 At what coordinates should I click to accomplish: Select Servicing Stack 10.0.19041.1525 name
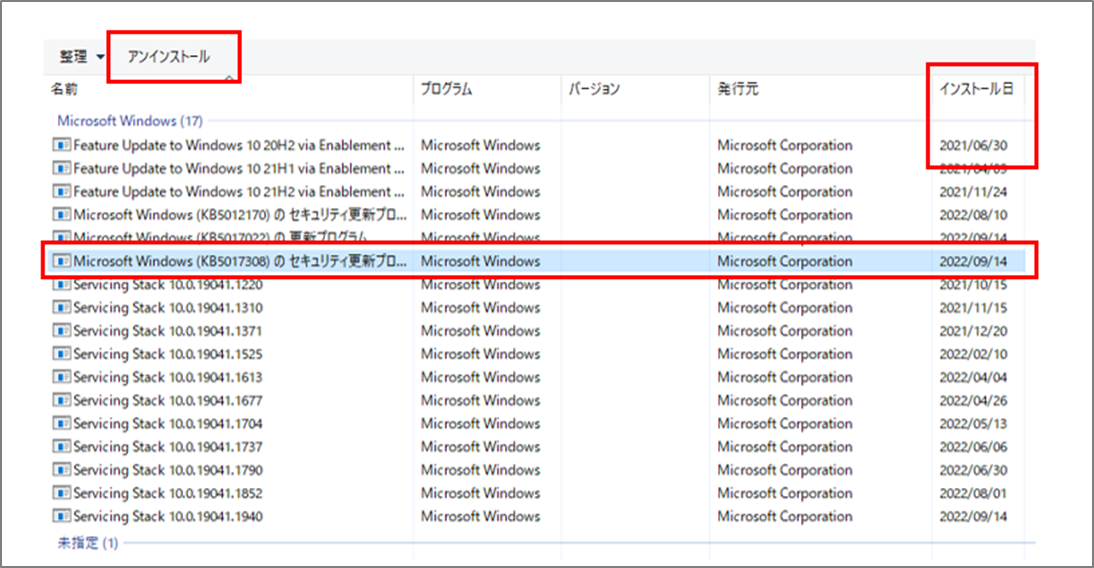pyautogui.click(x=168, y=354)
